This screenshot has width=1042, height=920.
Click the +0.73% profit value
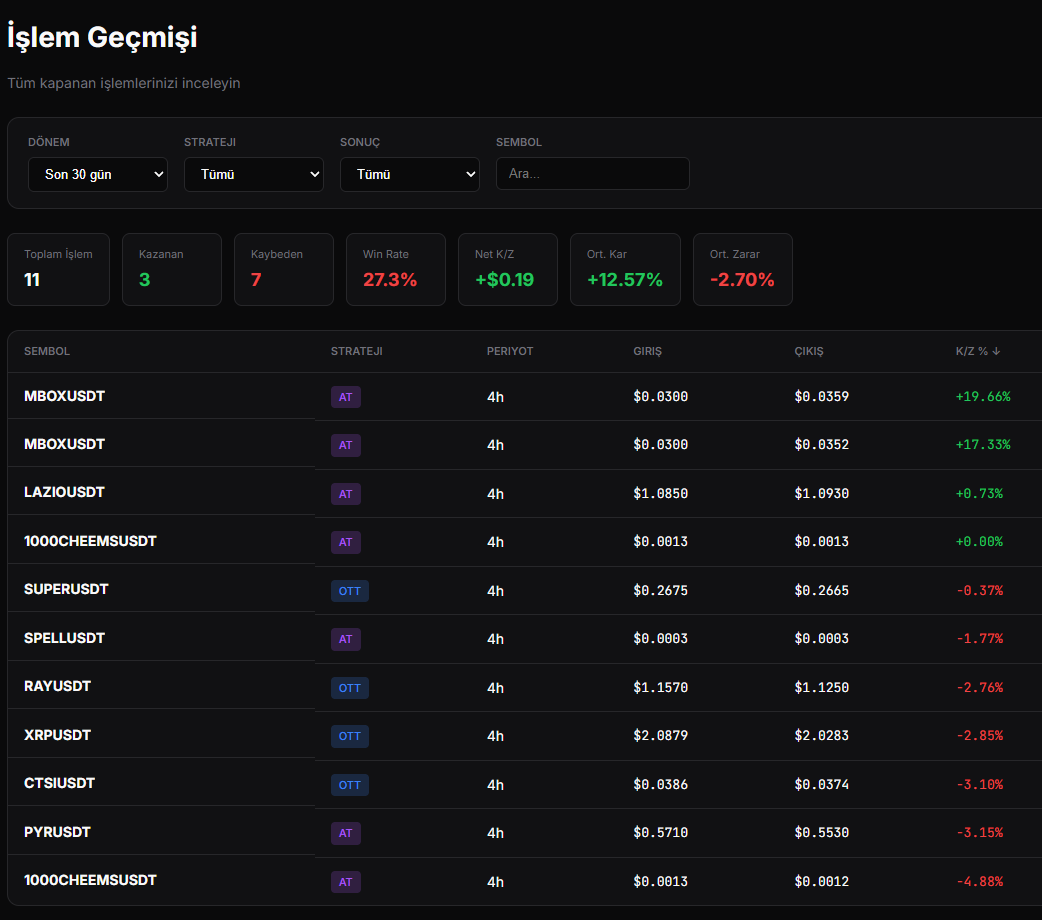pos(979,494)
